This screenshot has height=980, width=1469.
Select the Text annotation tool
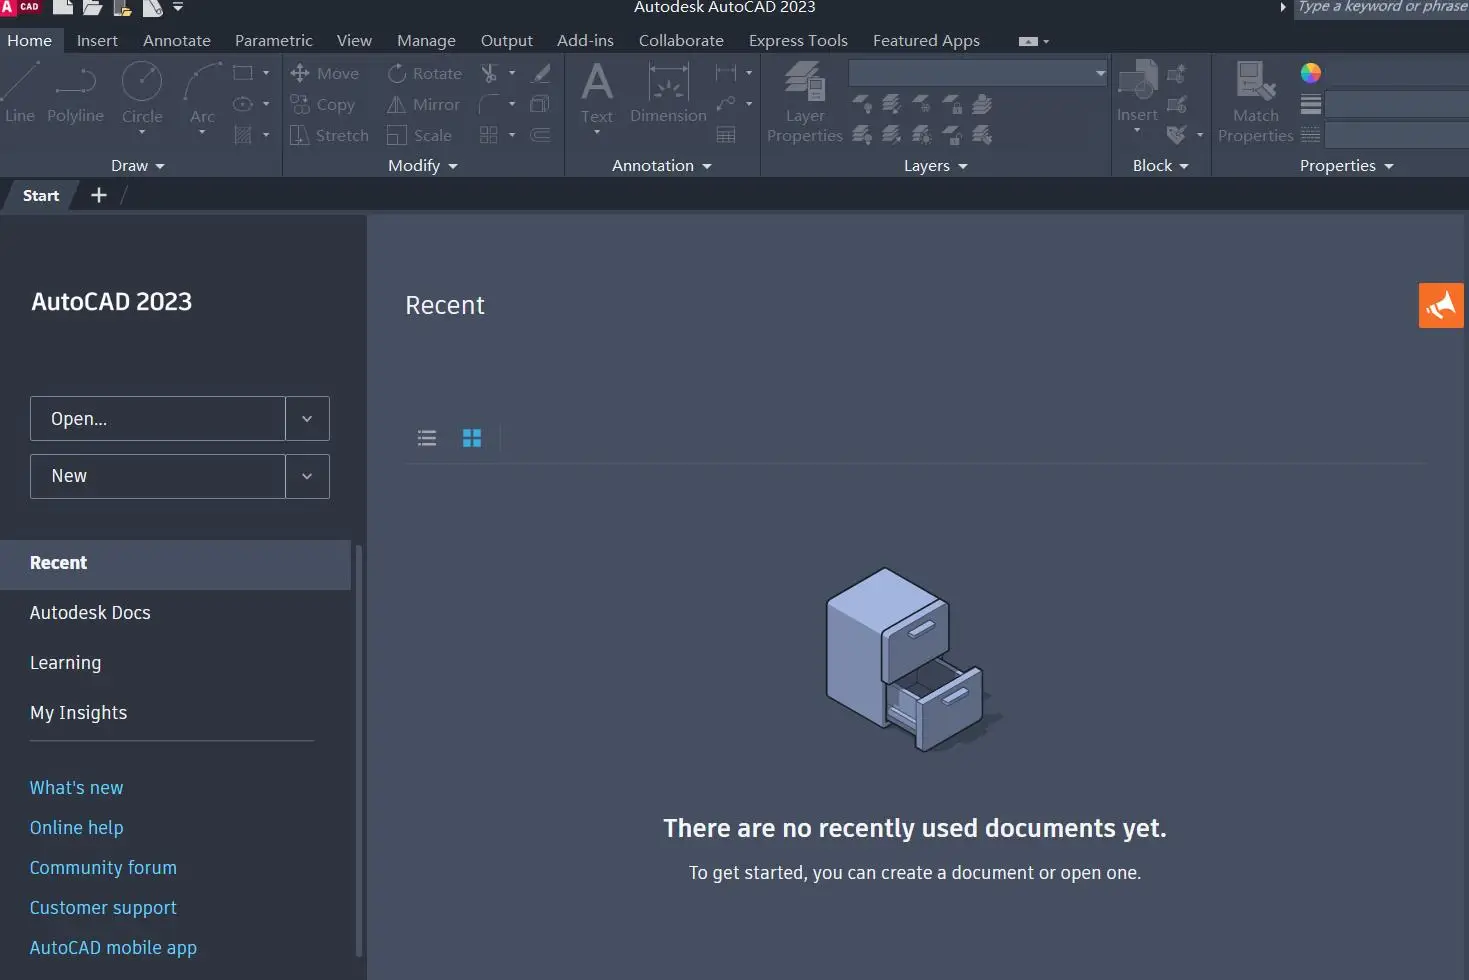597,83
